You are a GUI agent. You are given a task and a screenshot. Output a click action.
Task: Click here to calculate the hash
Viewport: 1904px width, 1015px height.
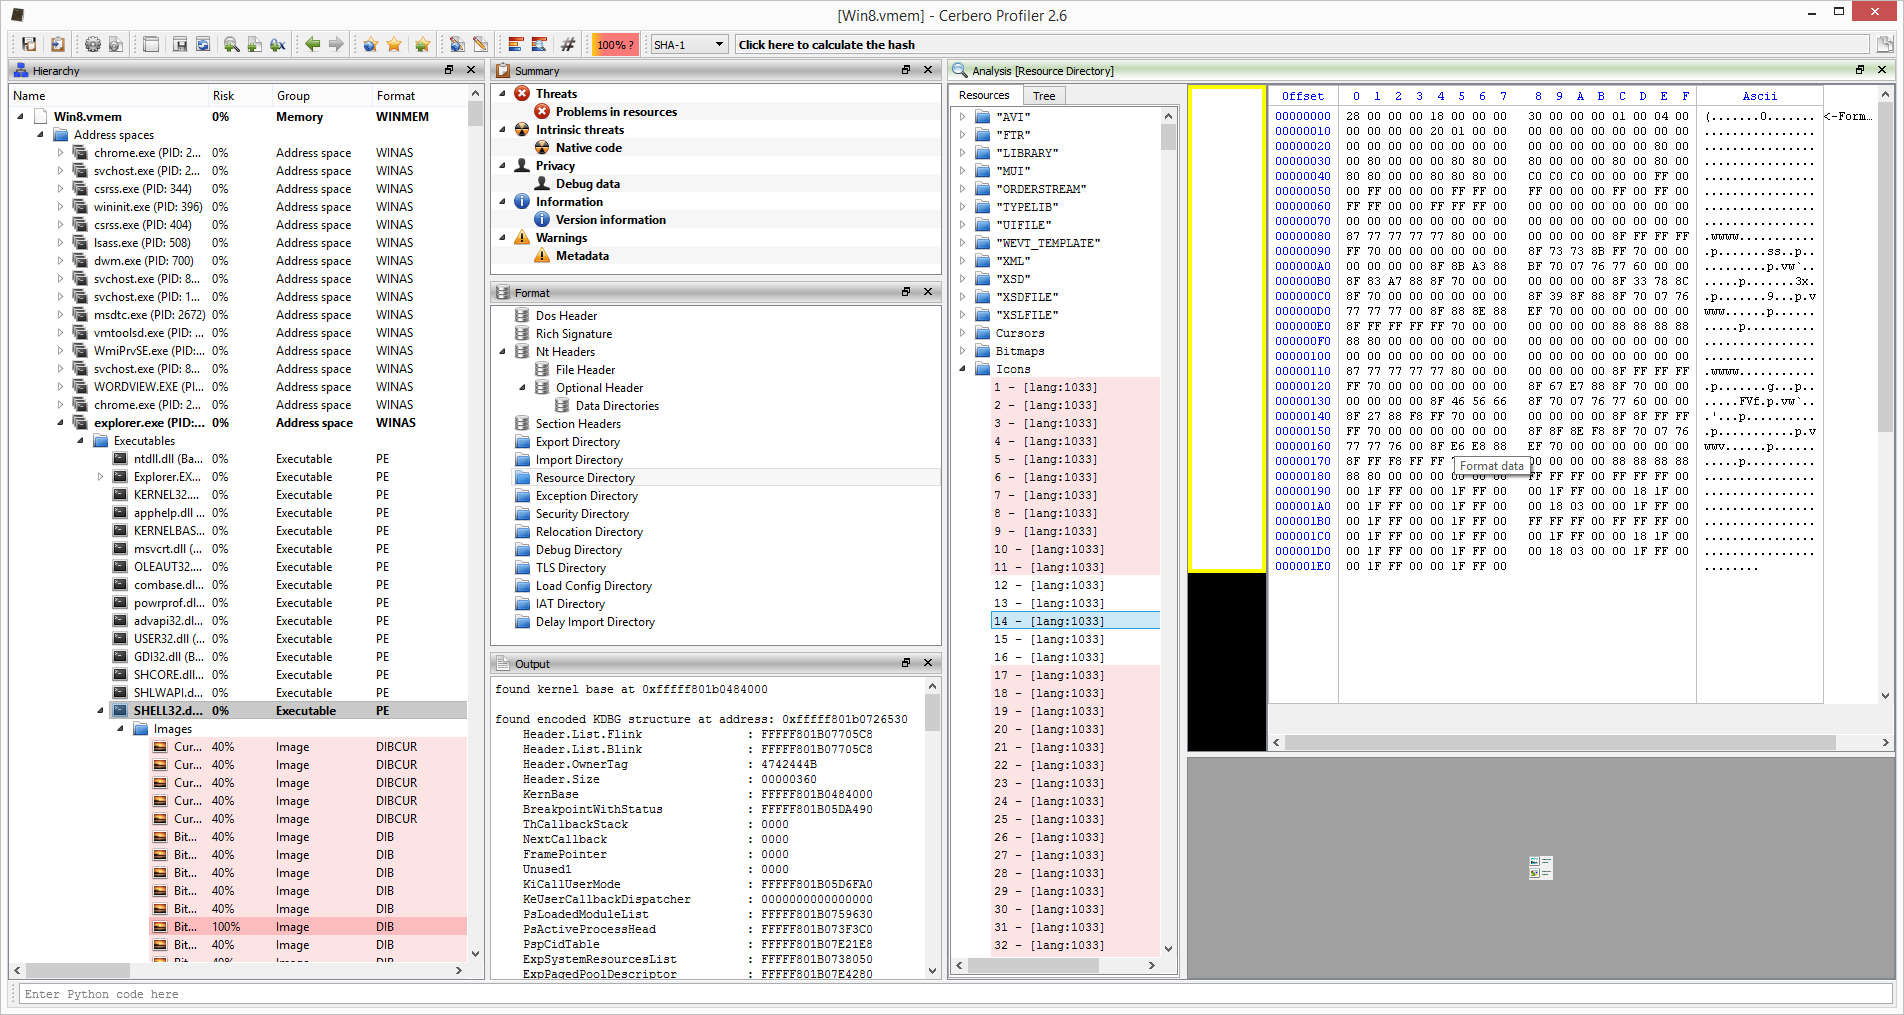click(x=1302, y=44)
